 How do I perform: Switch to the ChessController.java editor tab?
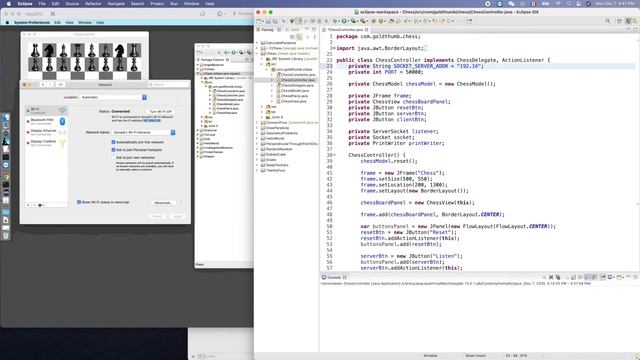(x=345, y=30)
